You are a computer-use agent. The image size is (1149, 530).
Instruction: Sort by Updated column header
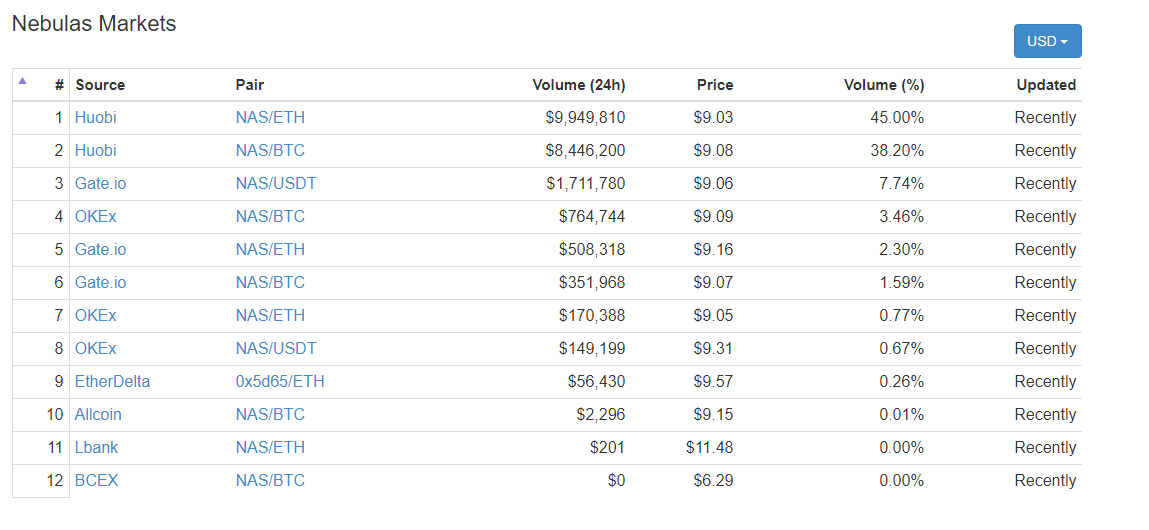click(x=1046, y=85)
